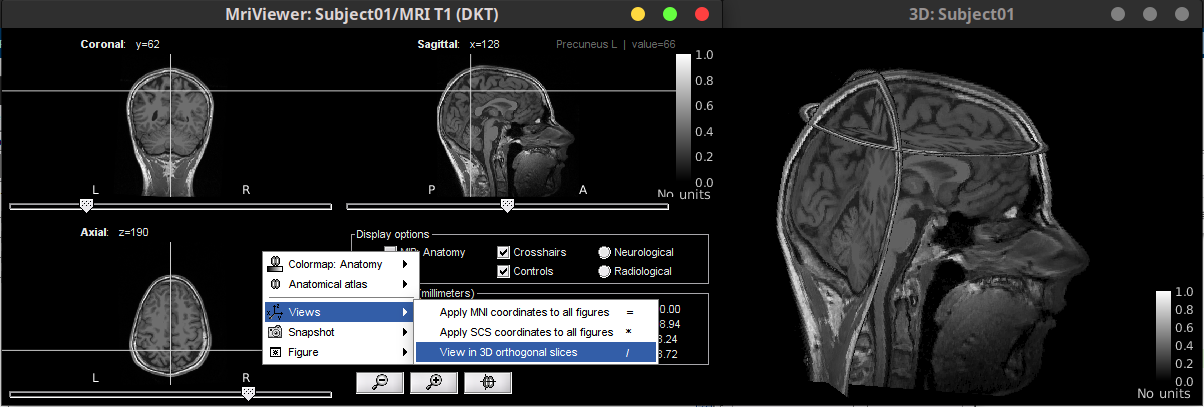Click the Snapshot camera icon
The width and height of the screenshot is (1204, 407).
(275, 332)
